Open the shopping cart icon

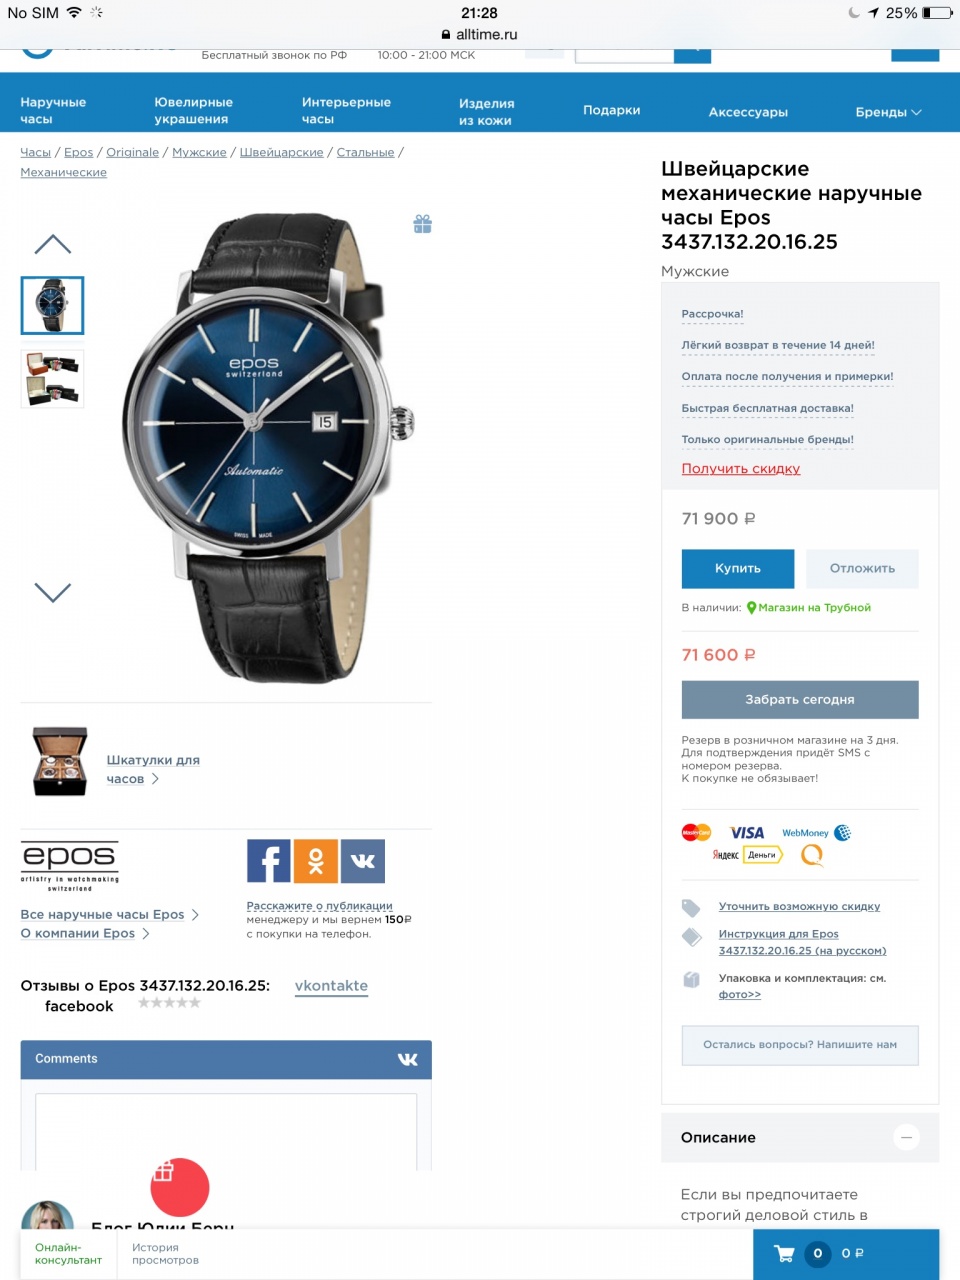(x=785, y=1253)
